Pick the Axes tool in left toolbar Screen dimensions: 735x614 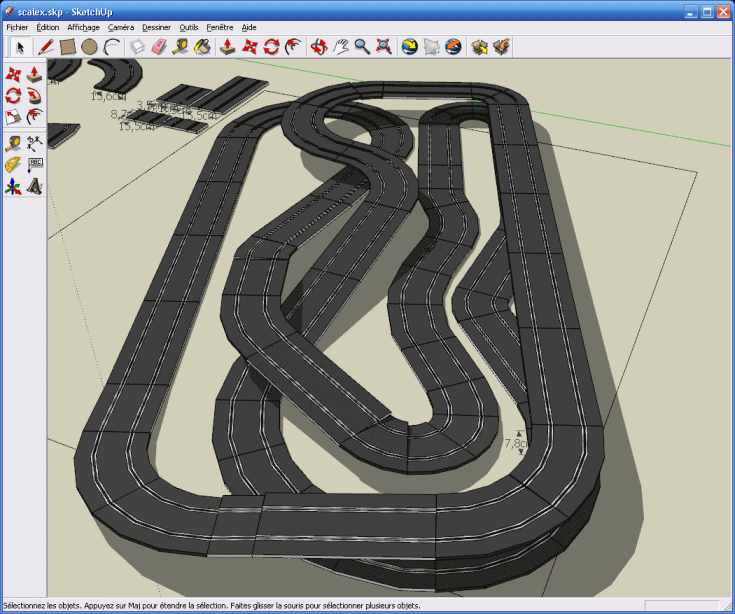pos(13,186)
